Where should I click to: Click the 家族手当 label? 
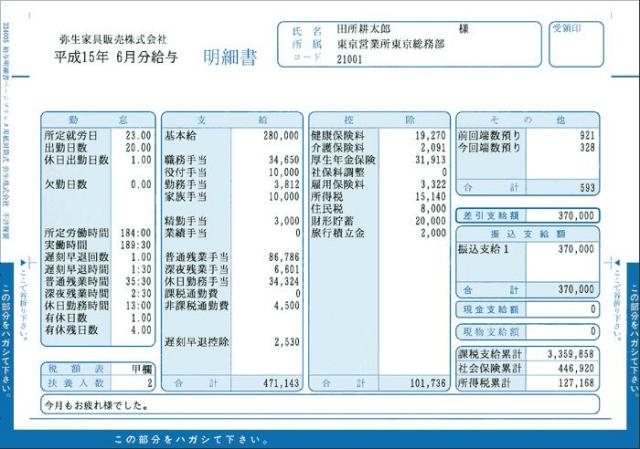[186, 197]
